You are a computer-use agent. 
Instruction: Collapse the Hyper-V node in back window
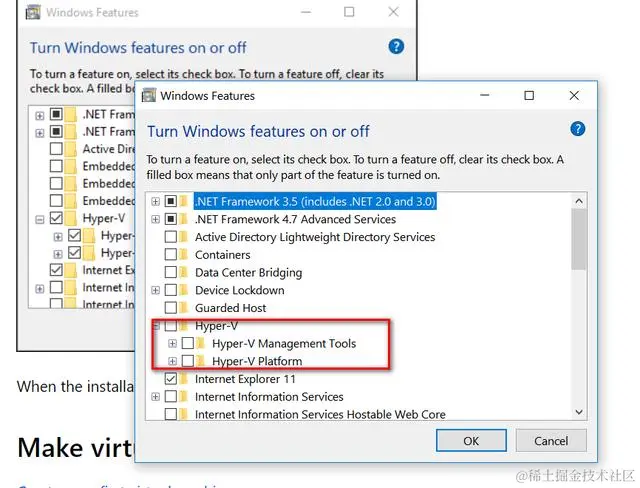[40, 220]
